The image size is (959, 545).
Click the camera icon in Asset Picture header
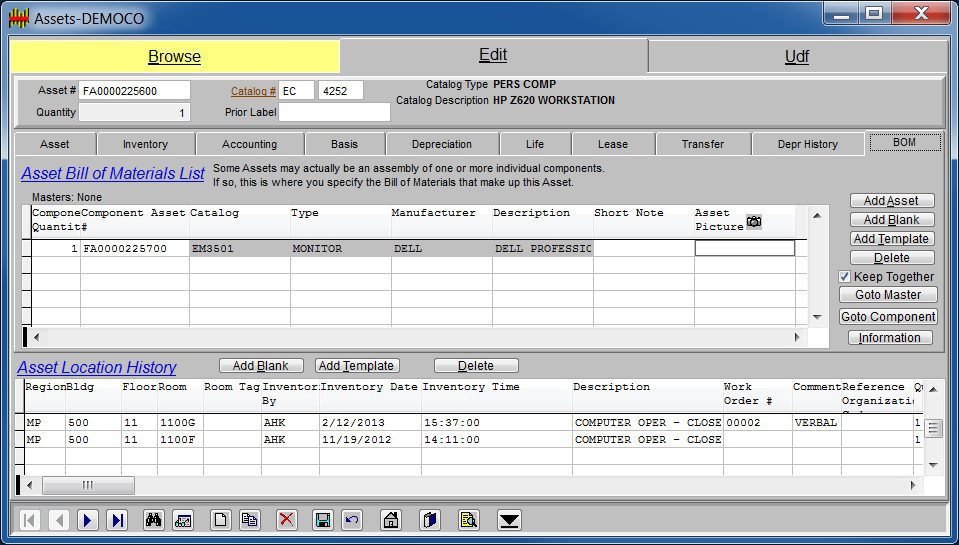click(x=754, y=221)
